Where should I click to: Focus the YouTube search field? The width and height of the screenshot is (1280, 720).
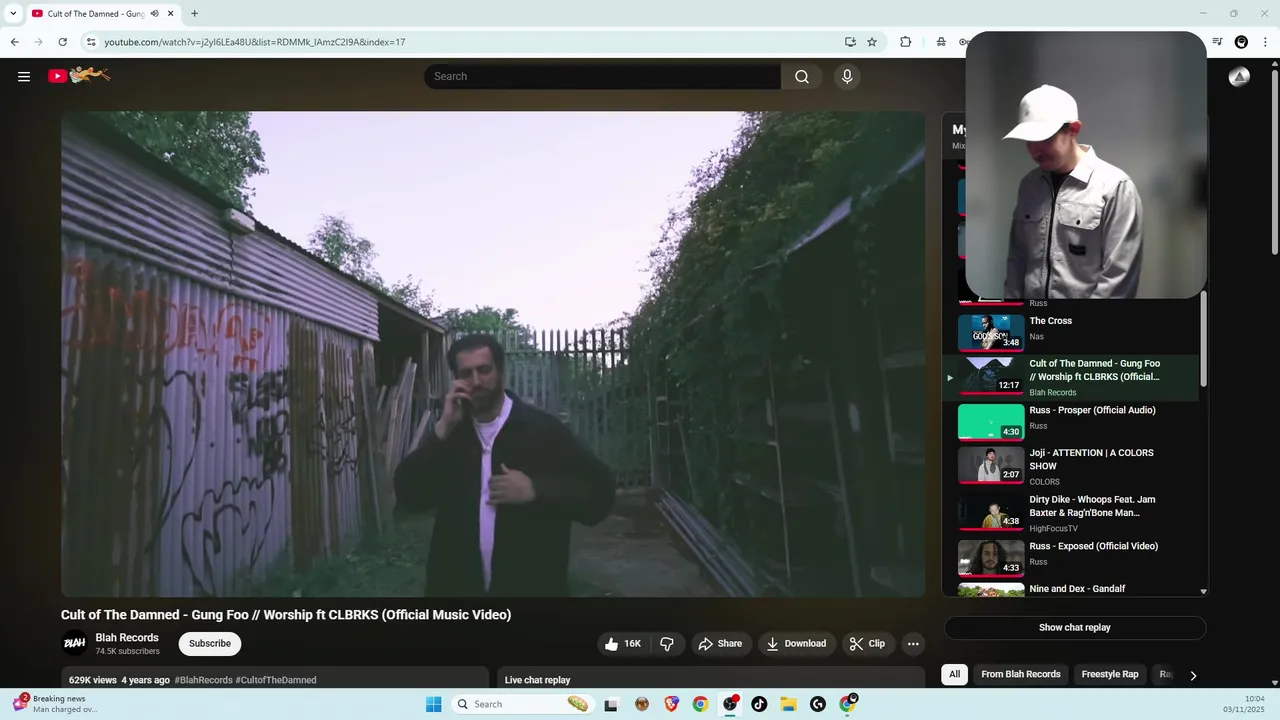603,76
